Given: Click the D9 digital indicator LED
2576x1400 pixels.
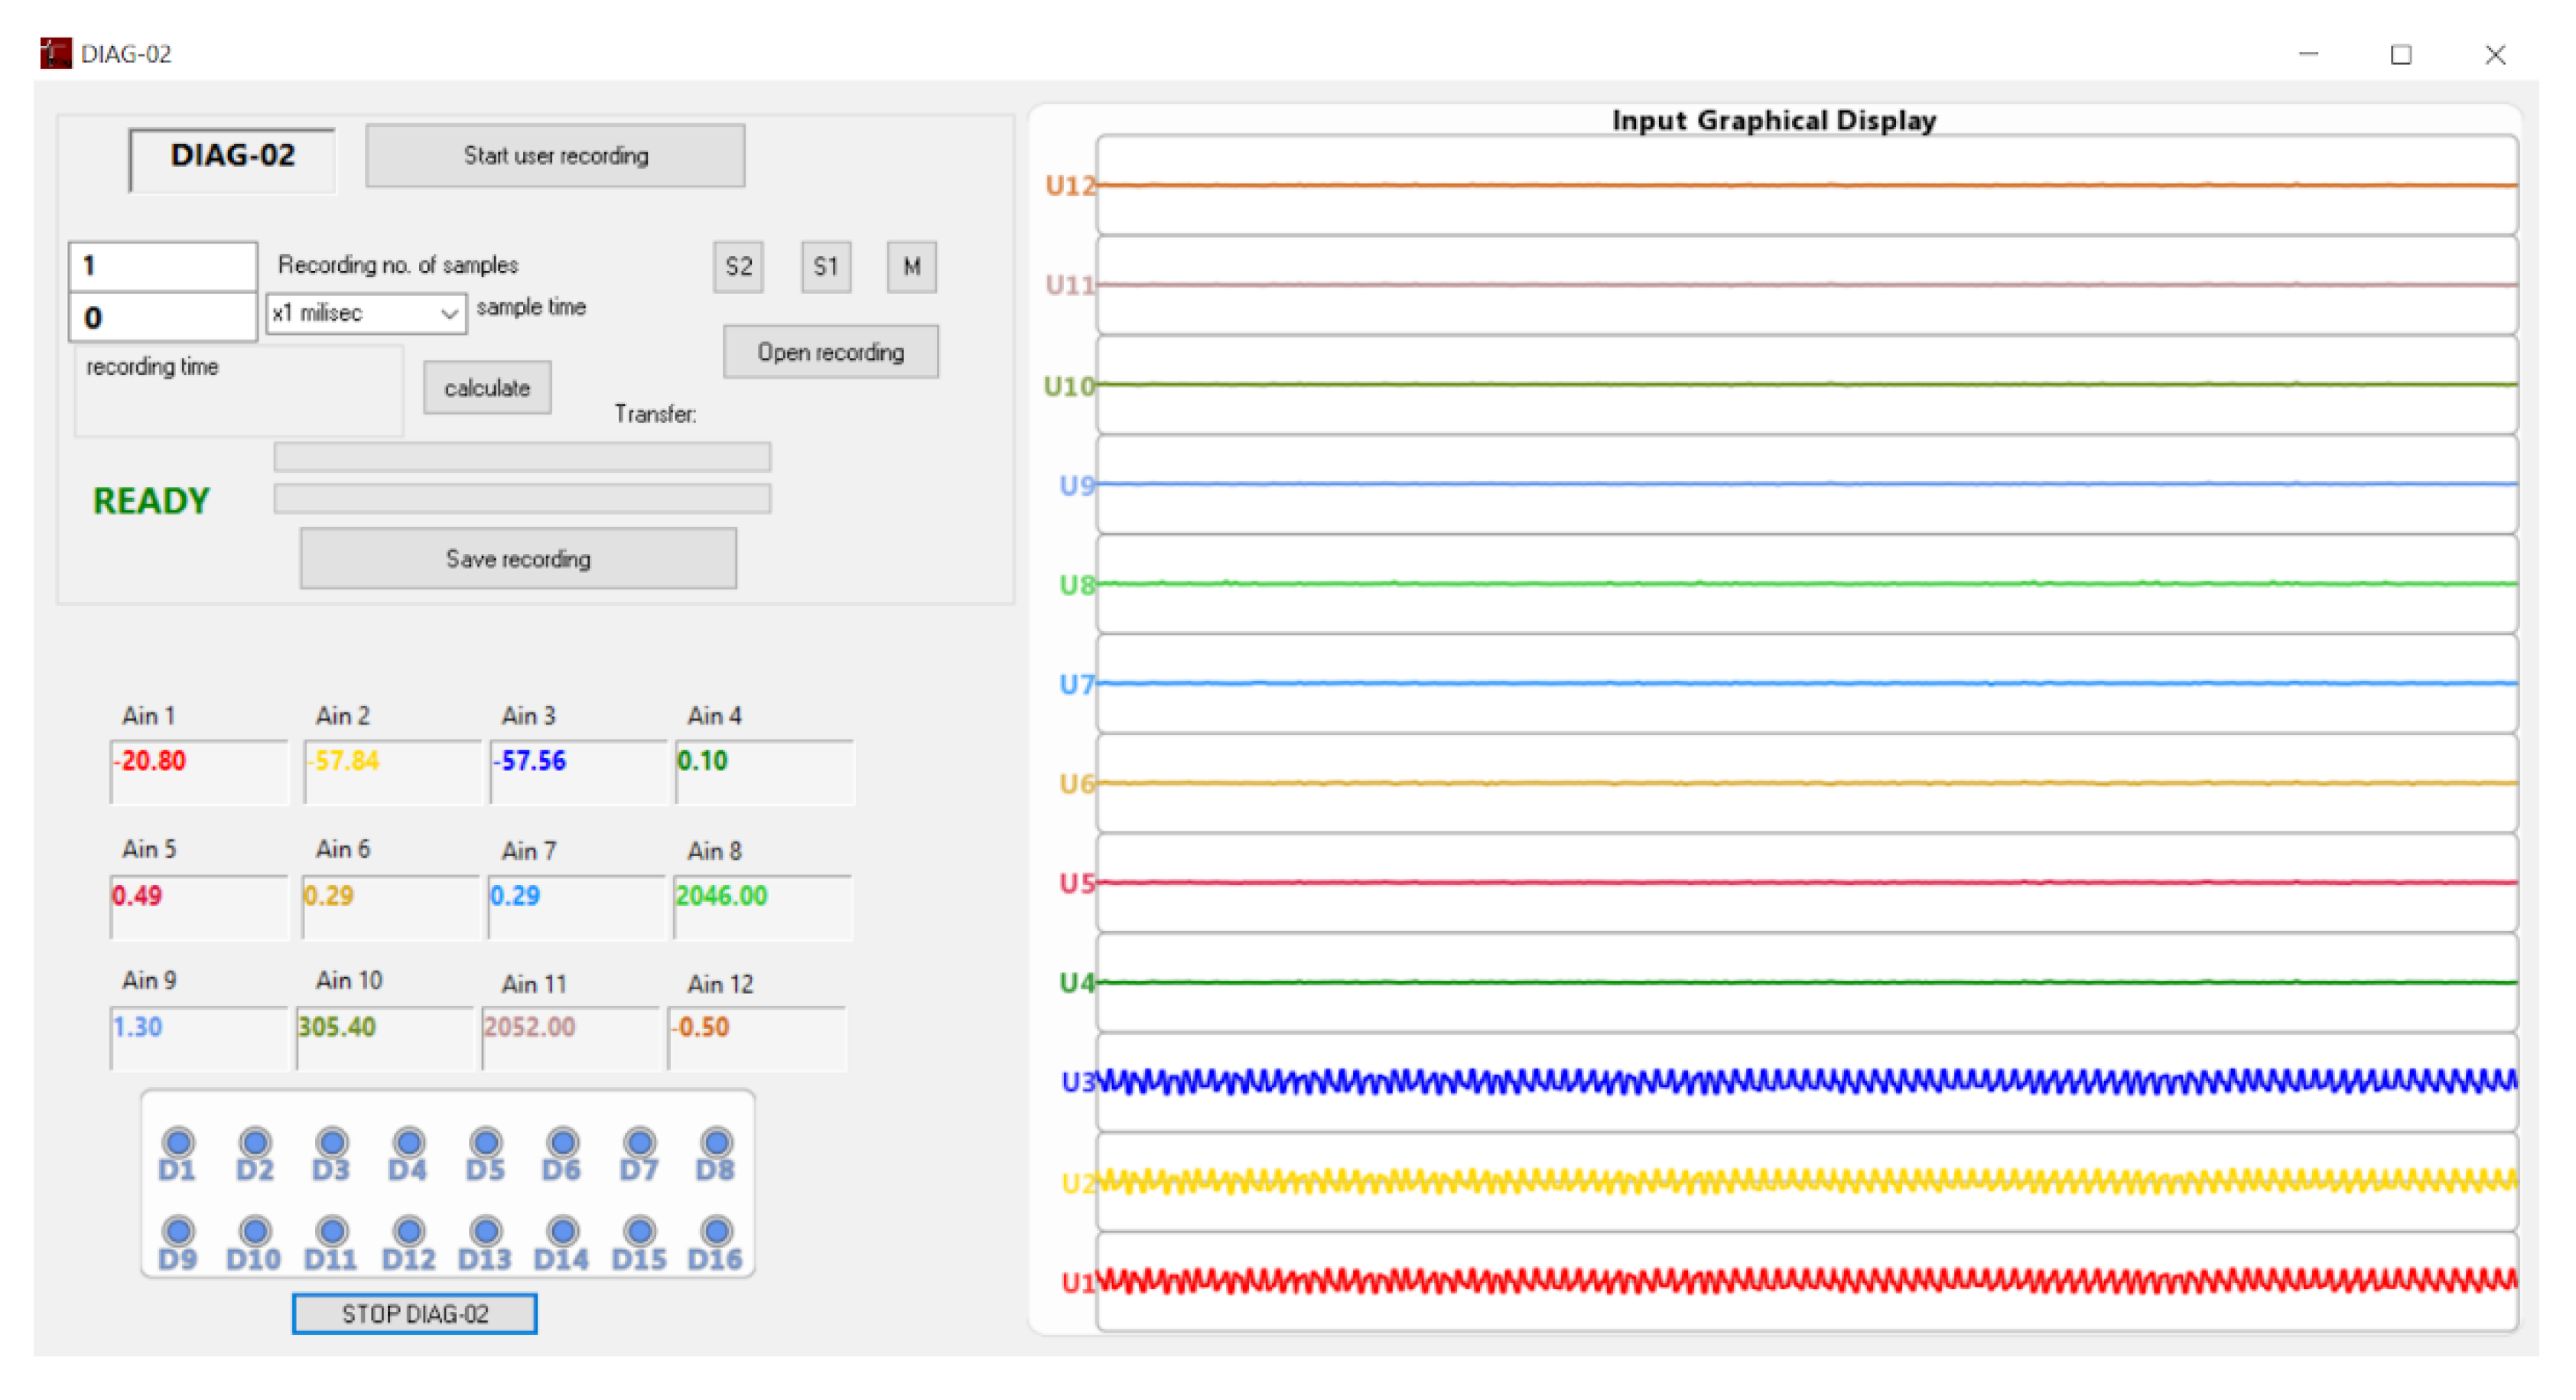Looking at the screenshot, I should point(178,1230).
